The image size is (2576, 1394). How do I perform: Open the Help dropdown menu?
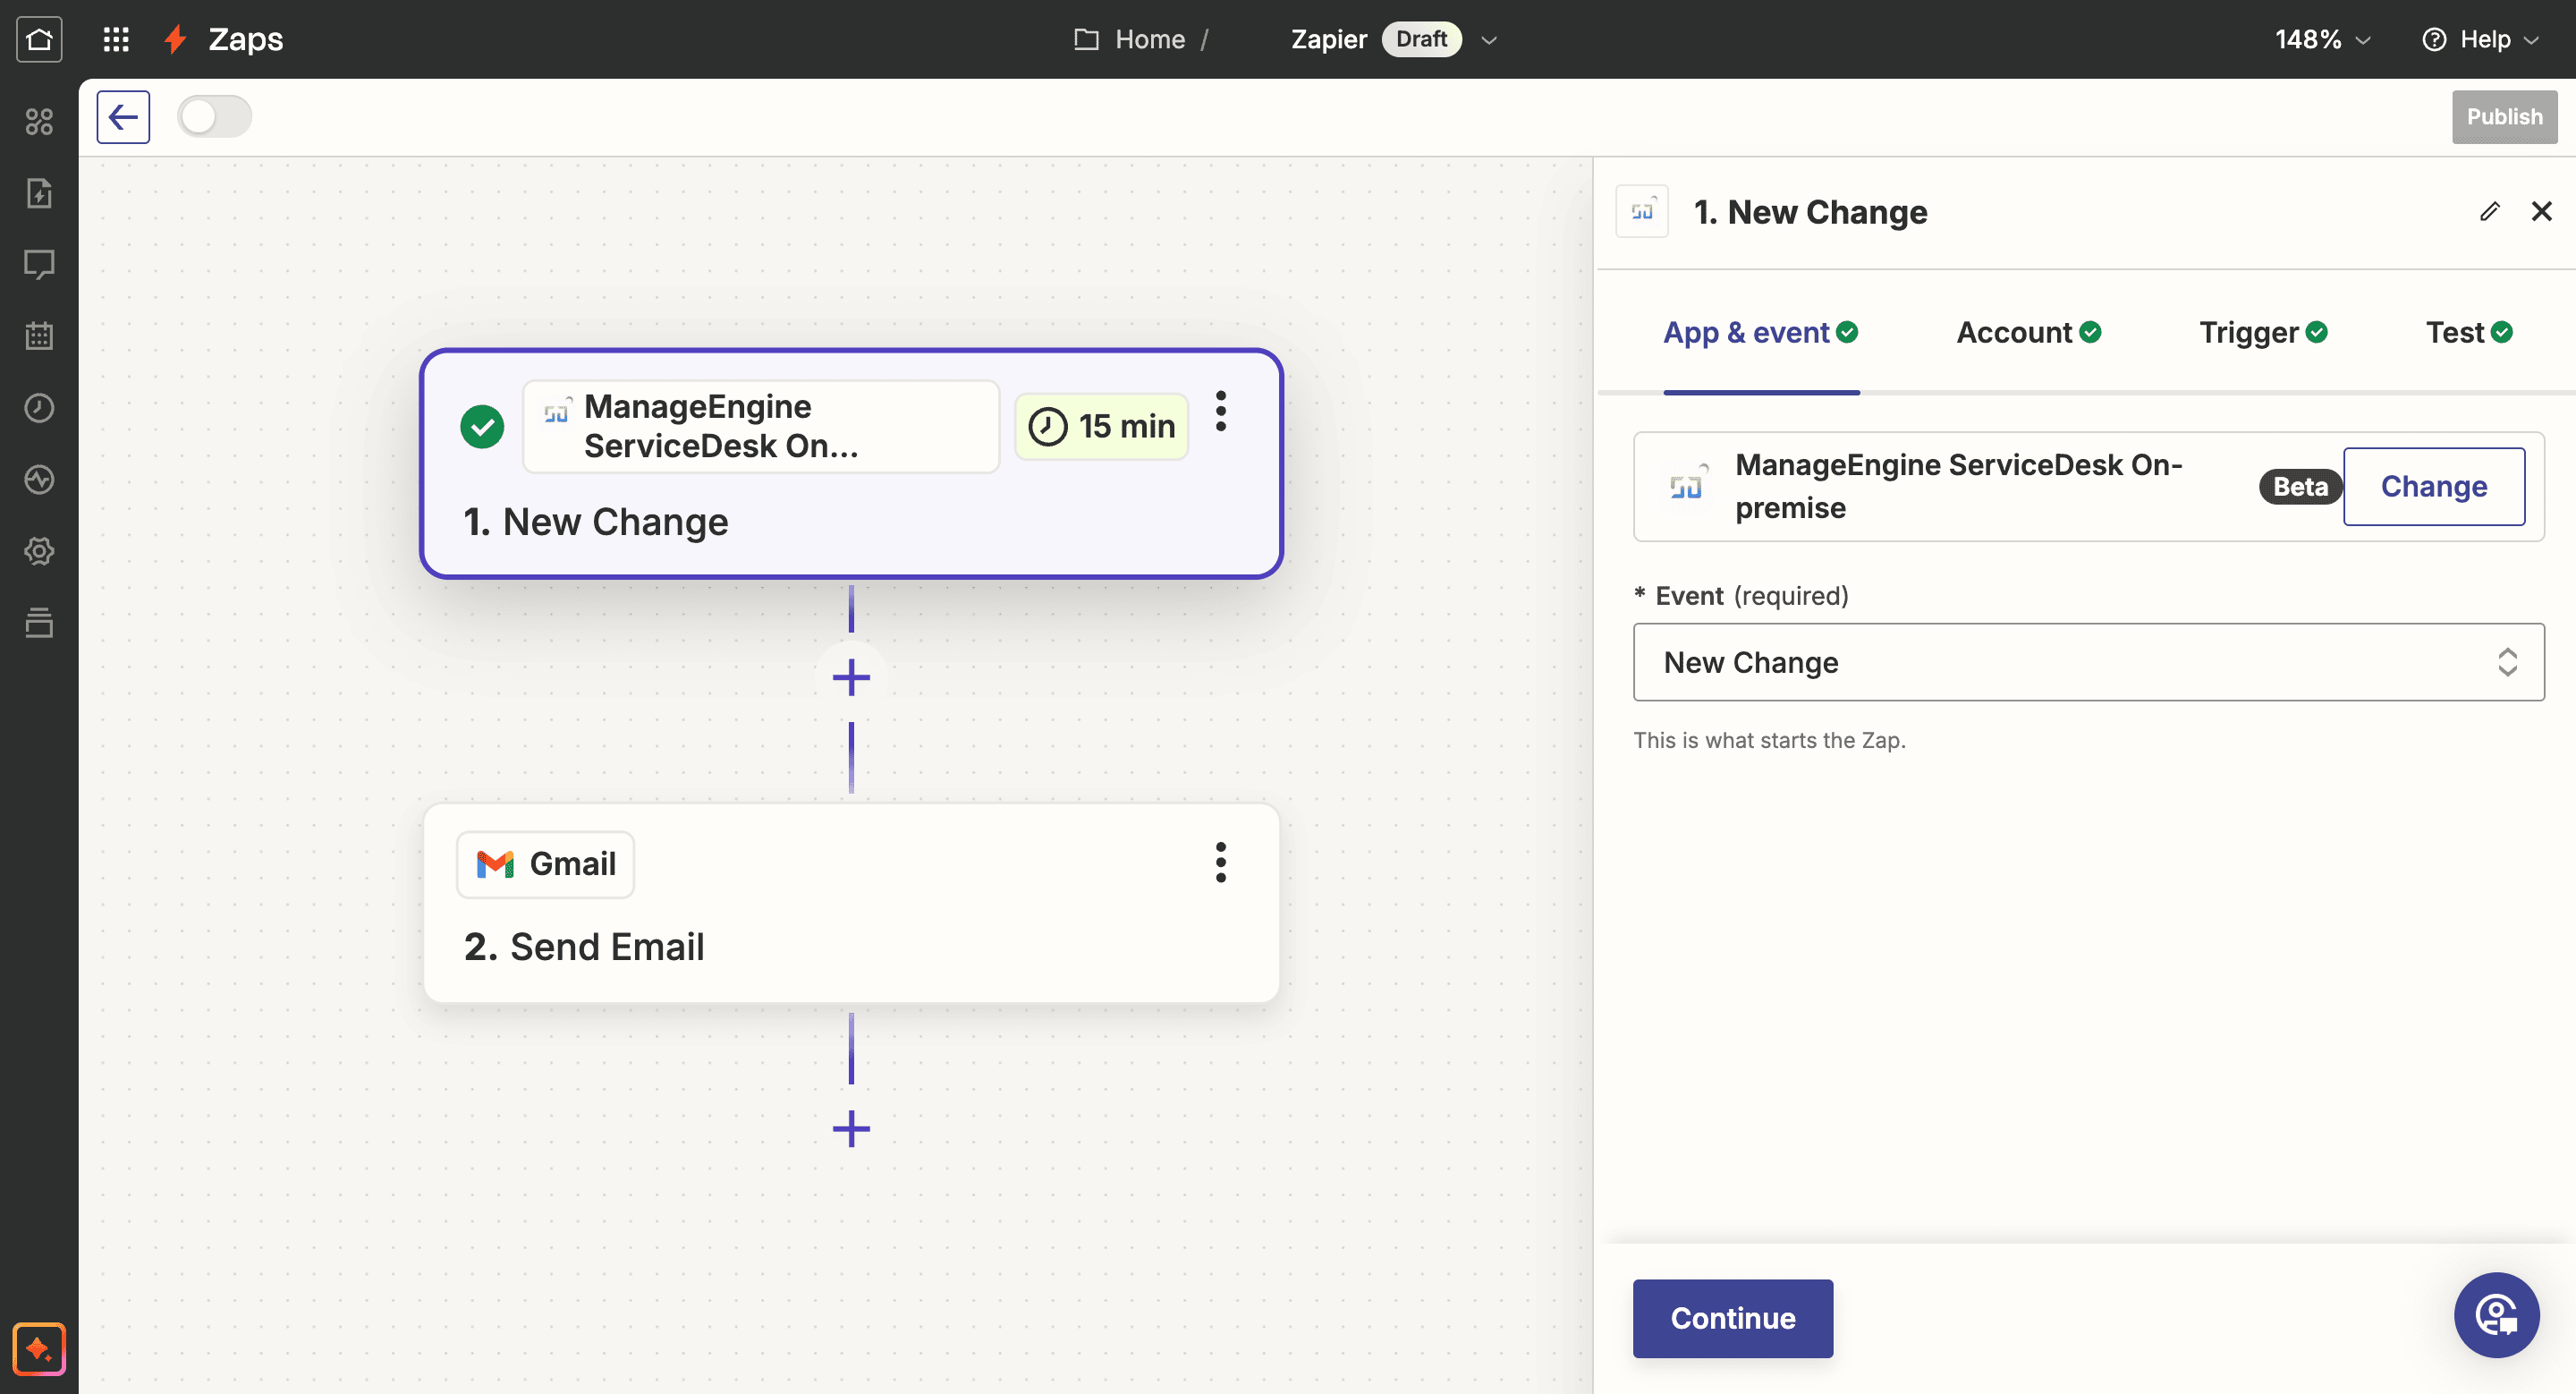tap(2480, 39)
